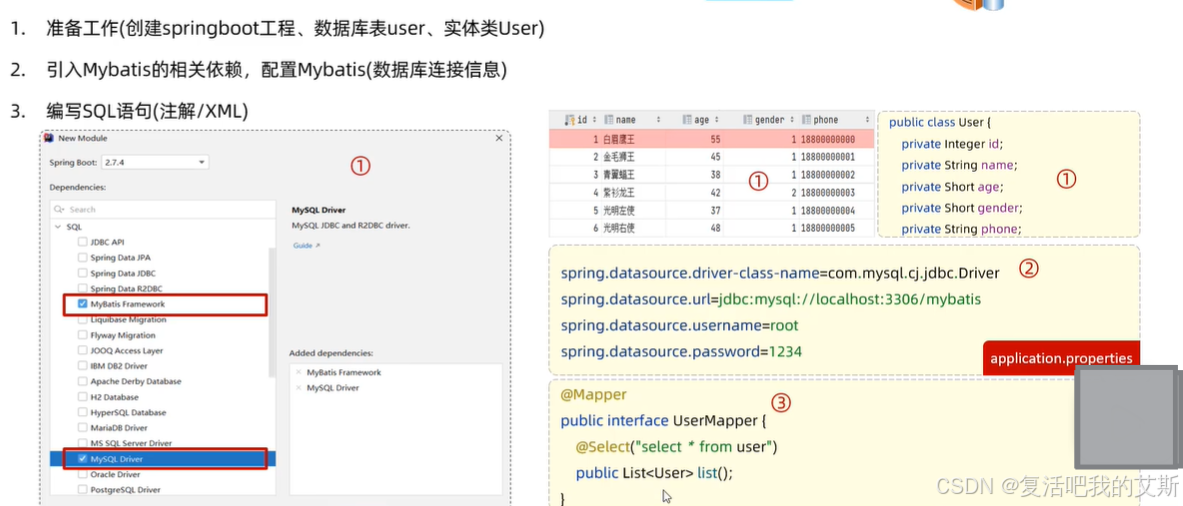The width and height of the screenshot is (1183, 506).
Task: Close the New Module dialog
Action: 499,139
